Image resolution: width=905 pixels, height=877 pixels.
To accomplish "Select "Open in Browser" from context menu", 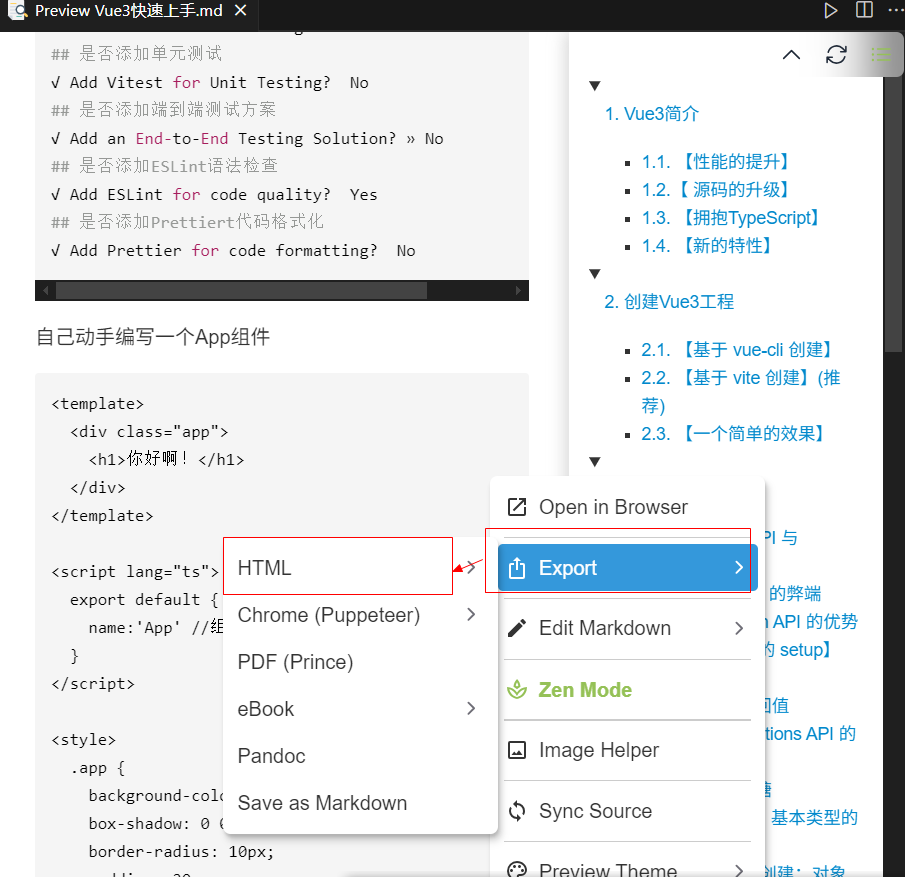I will click(613, 507).
